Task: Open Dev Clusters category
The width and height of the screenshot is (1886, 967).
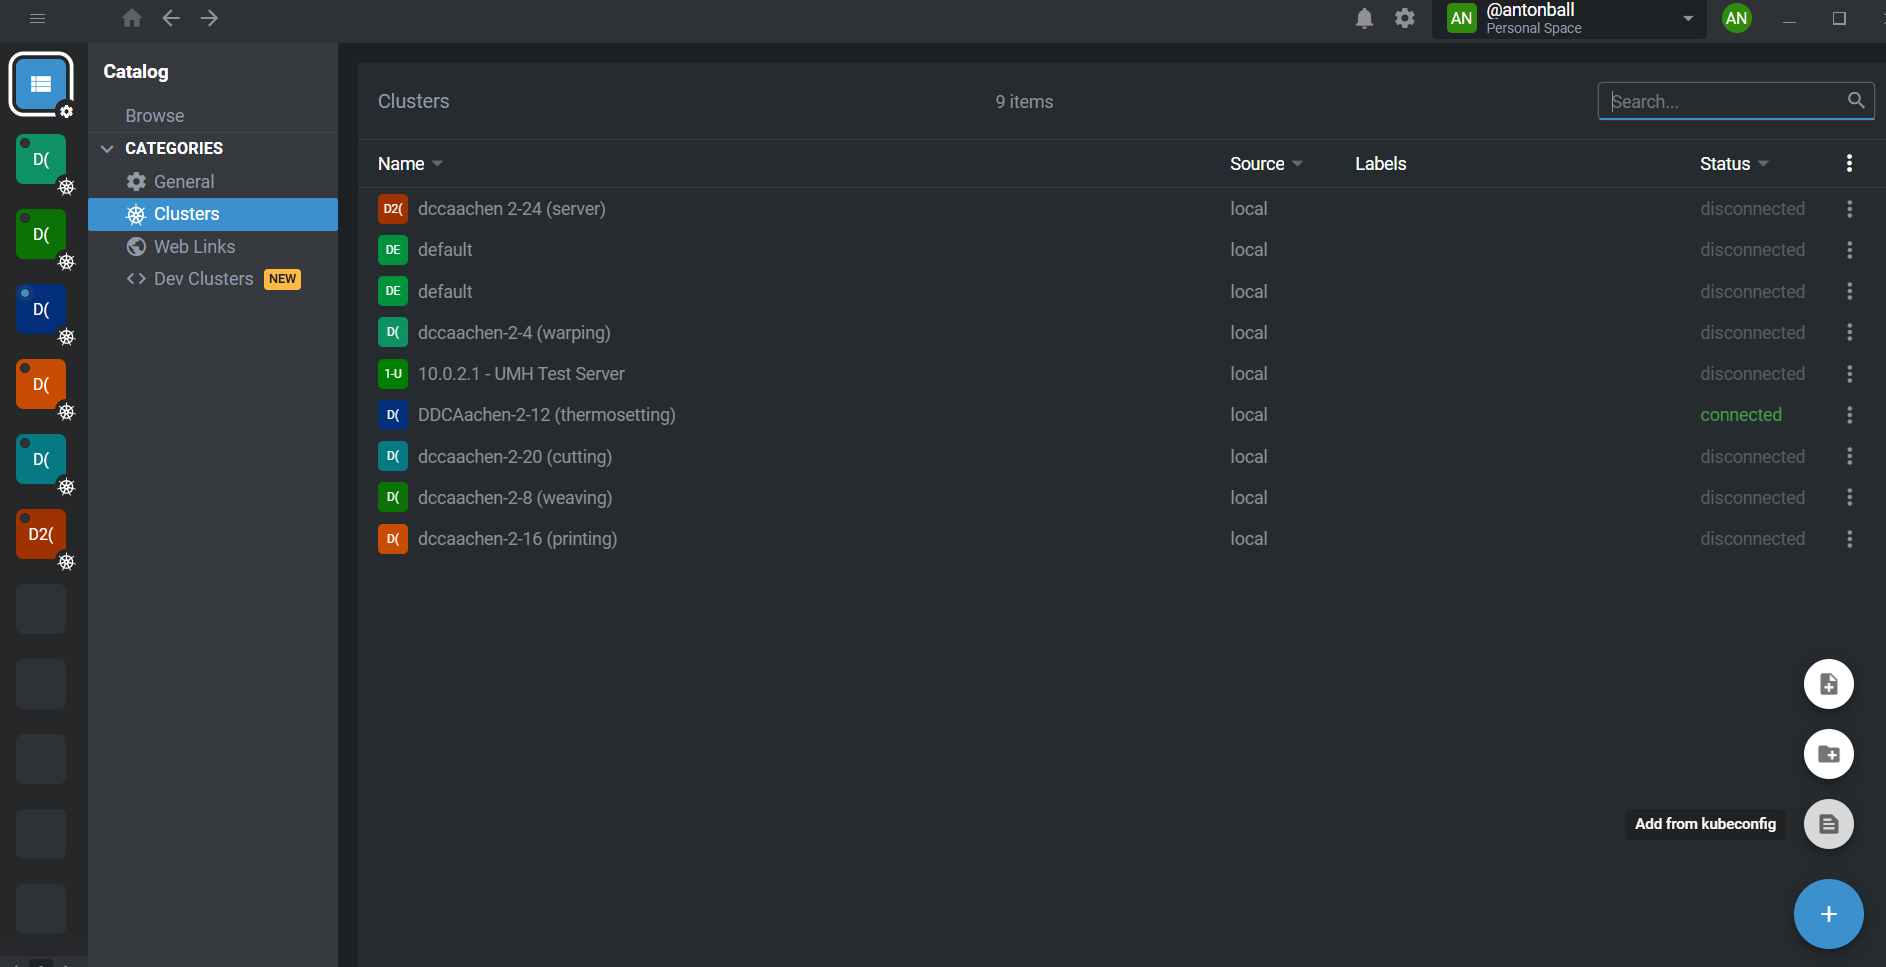Action: click(x=203, y=279)
